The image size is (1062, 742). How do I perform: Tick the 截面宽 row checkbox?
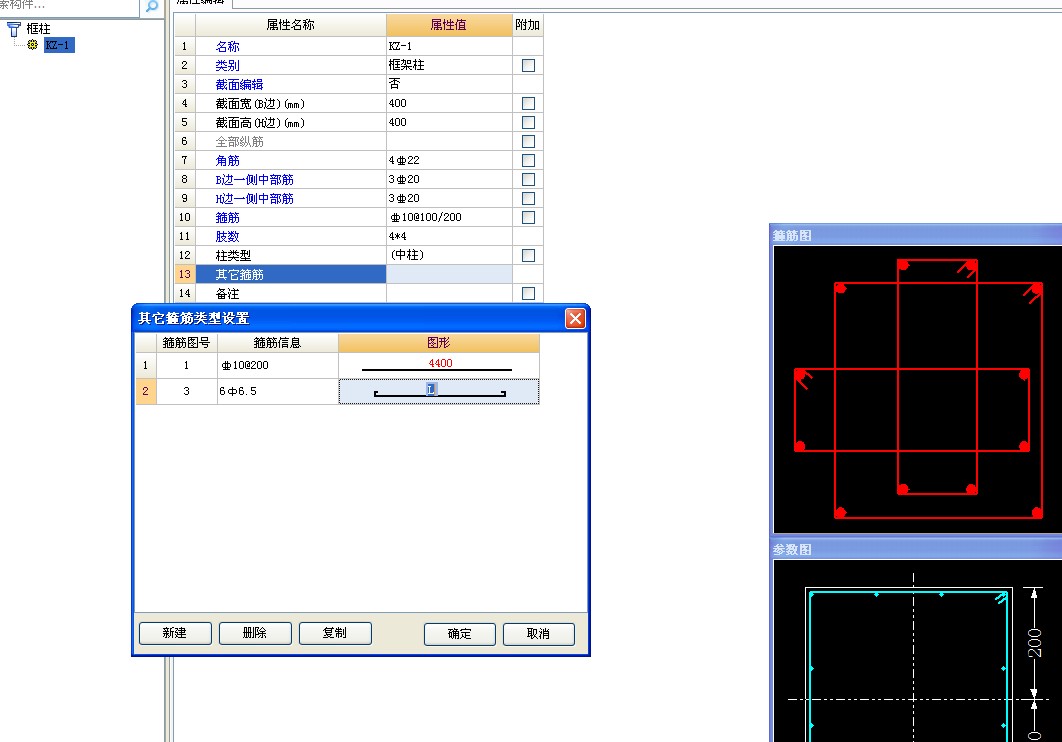pos(528,103)
